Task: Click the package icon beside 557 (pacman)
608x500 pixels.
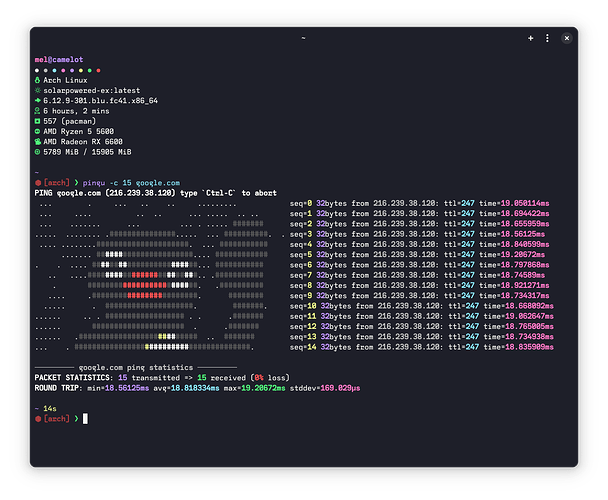Action: pos(37,121)
